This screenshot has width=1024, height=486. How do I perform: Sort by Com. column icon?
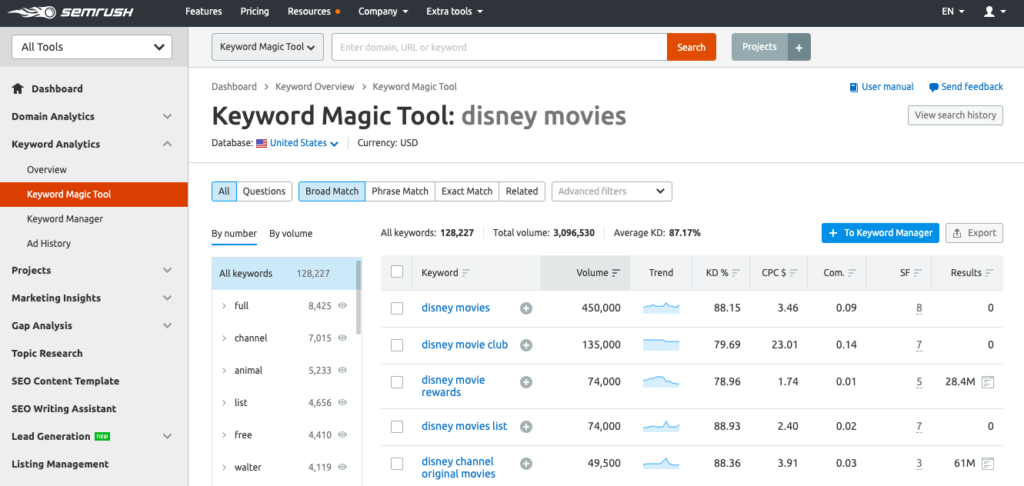point(852,273)
